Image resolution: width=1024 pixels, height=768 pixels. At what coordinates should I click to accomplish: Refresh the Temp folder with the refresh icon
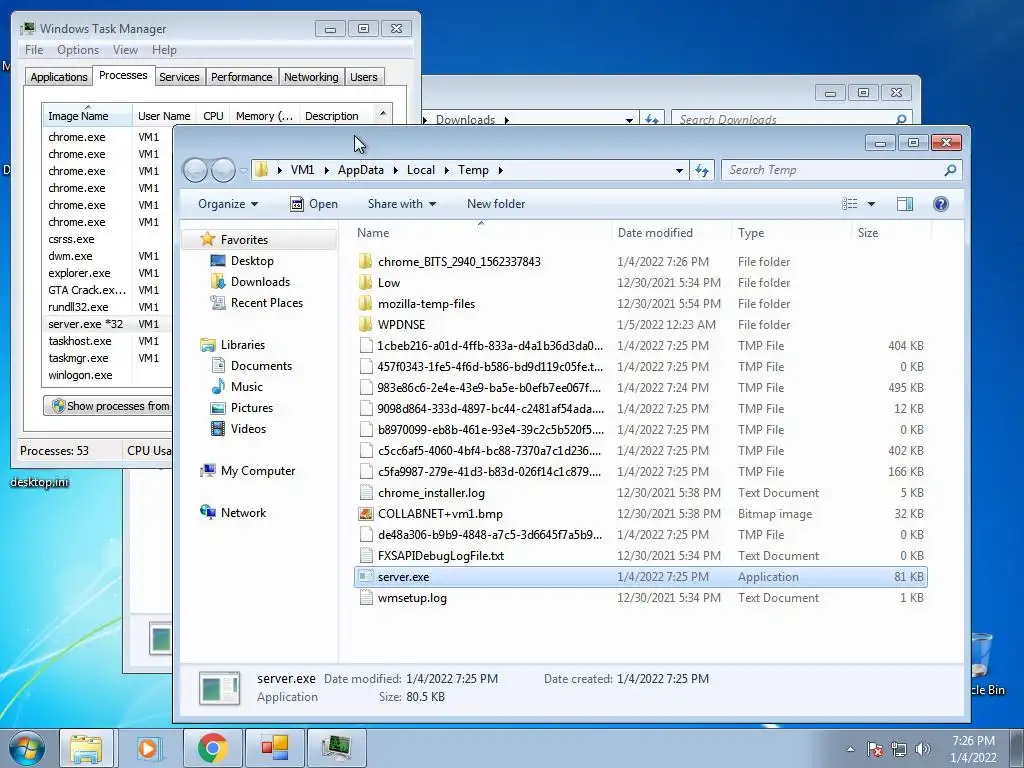coord(702,170)
